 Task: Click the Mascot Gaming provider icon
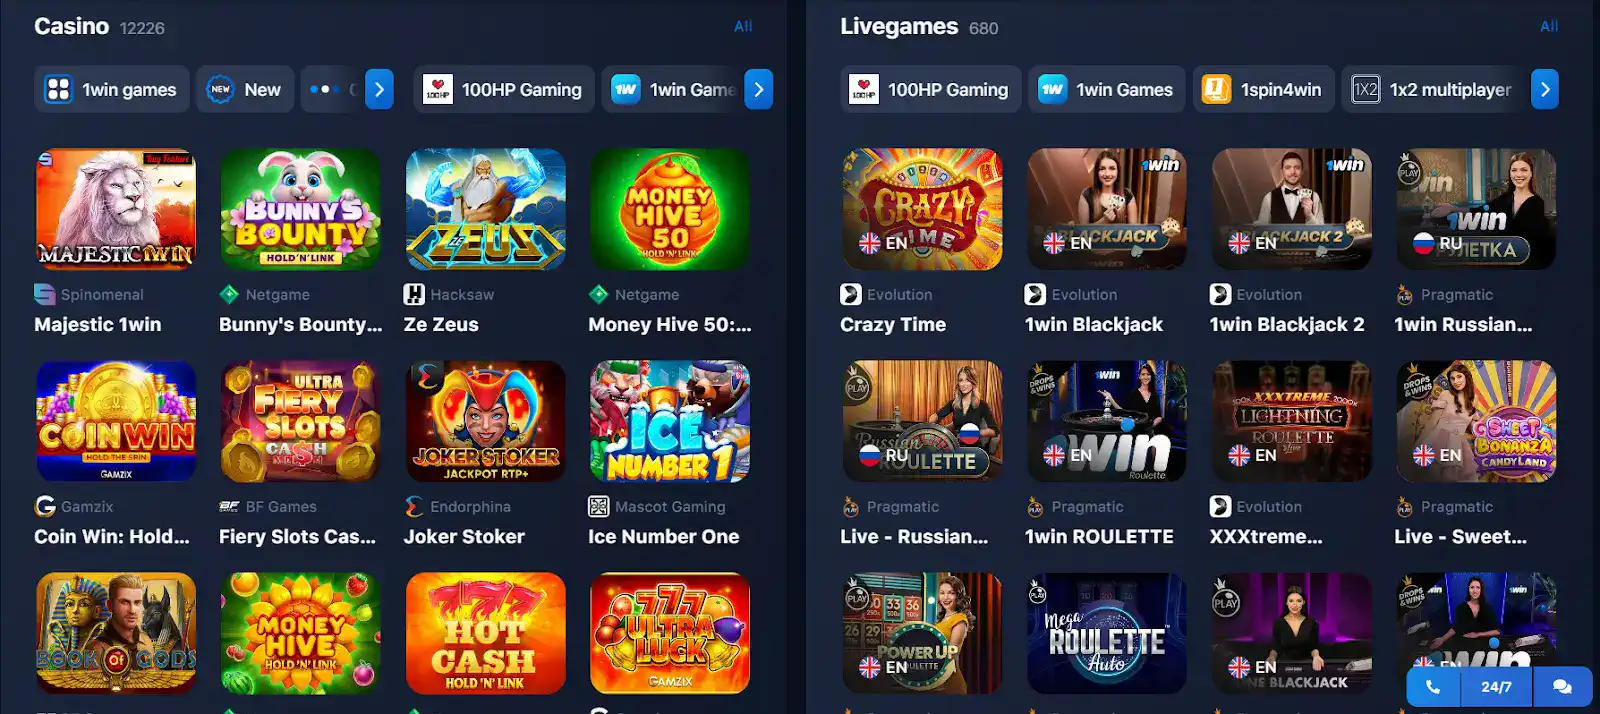599,506
